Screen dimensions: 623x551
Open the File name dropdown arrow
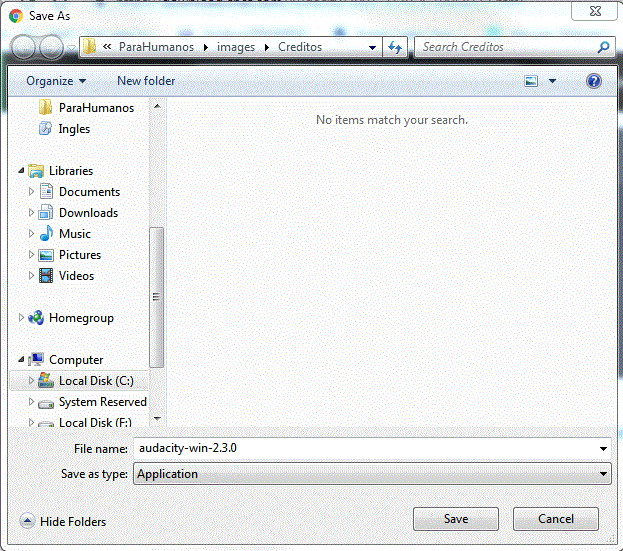pos(603,449)
